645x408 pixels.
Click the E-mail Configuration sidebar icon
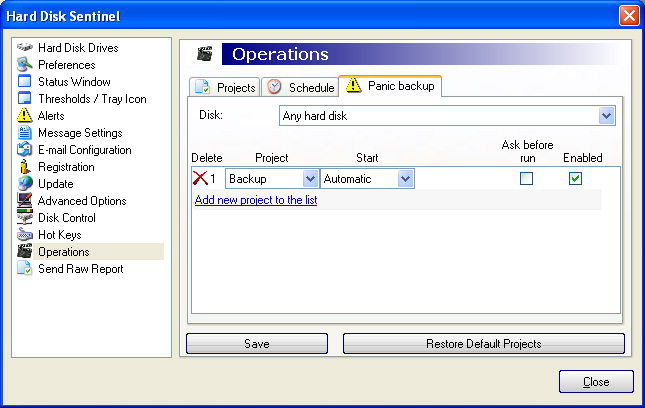pos(25,150)
